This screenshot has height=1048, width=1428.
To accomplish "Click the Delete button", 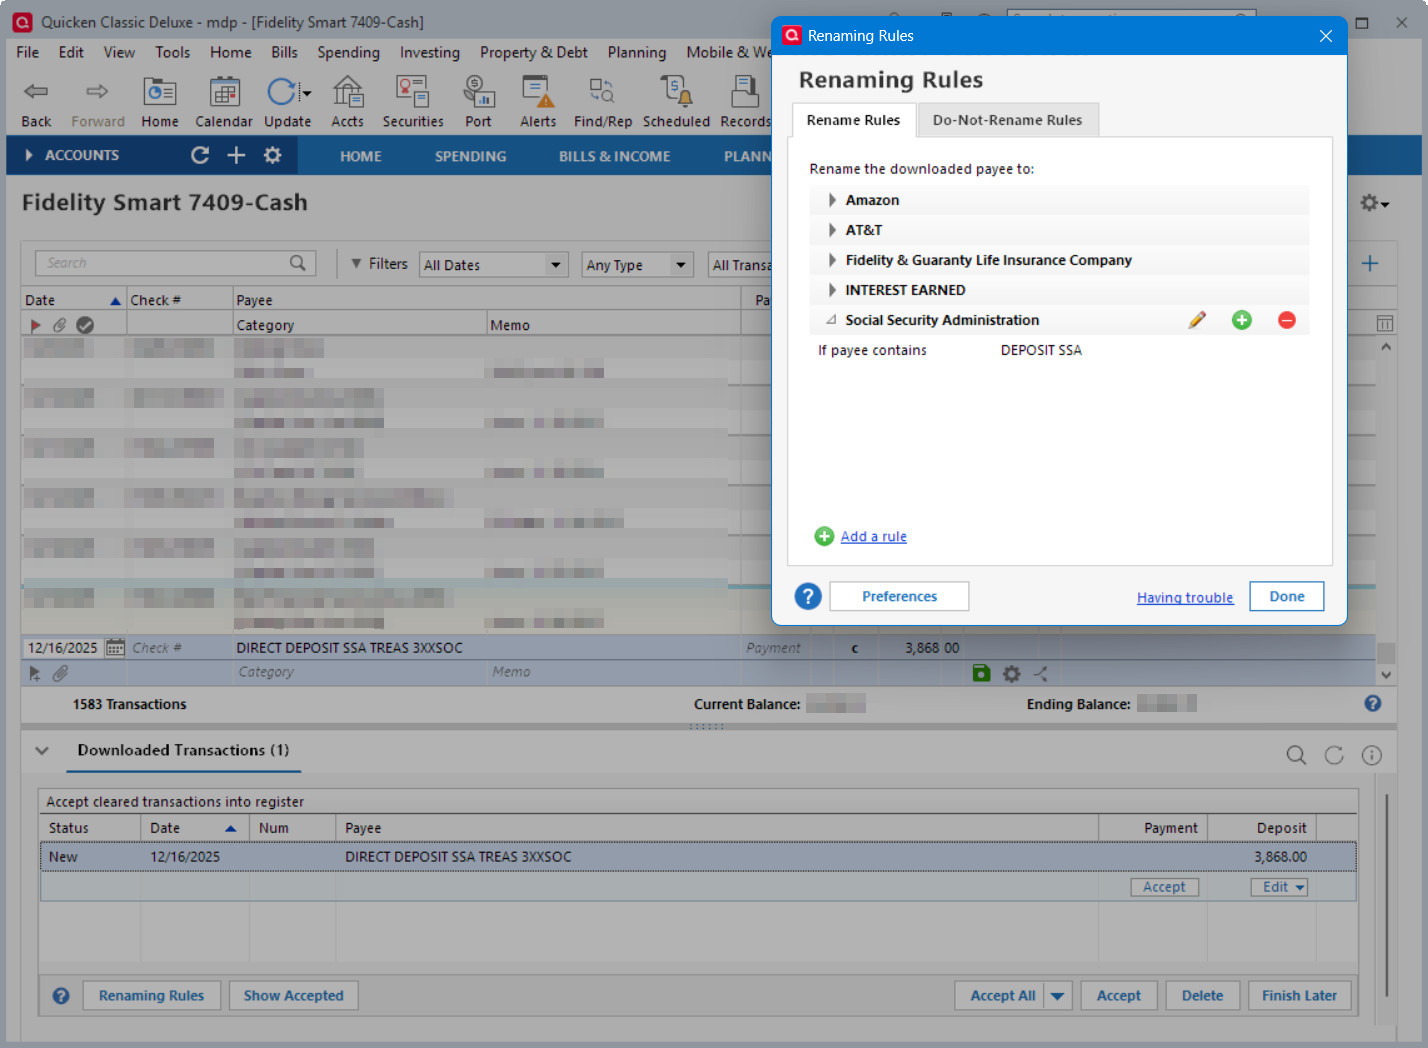I will 1203,996.
